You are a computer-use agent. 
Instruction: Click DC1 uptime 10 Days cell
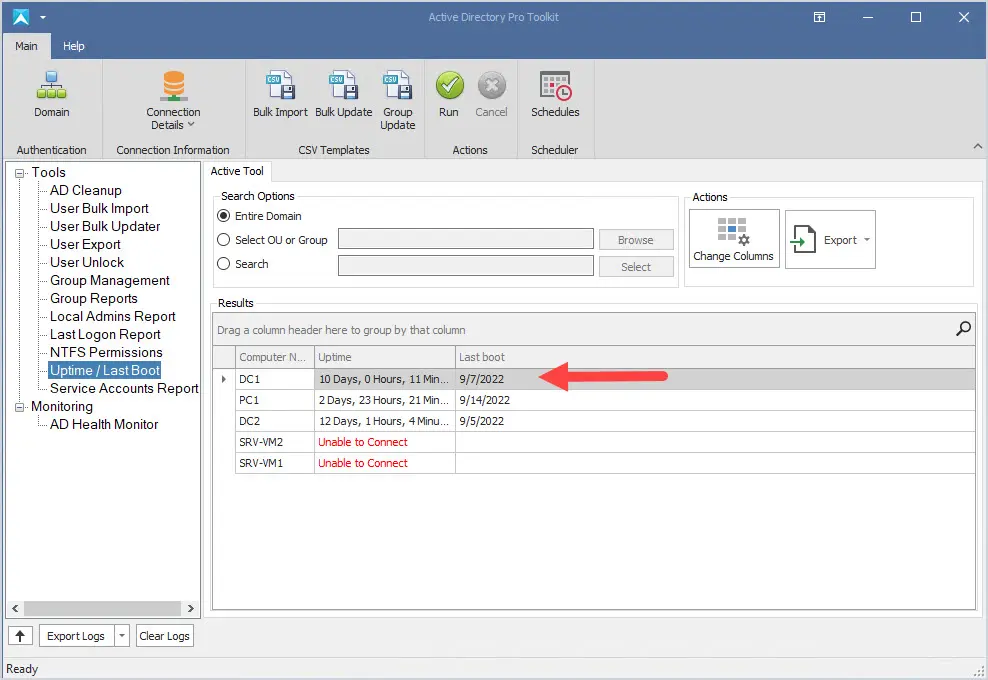385,379
